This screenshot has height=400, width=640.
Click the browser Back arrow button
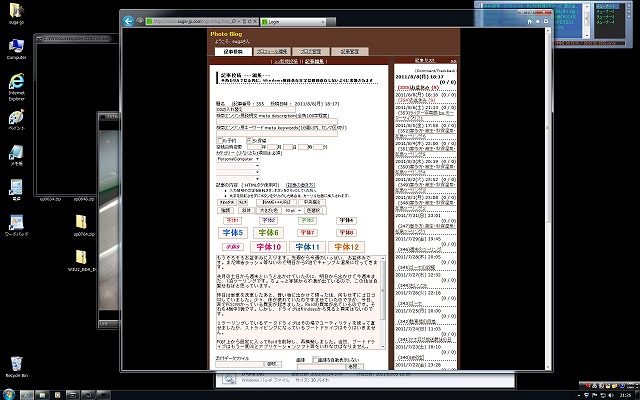128,21
